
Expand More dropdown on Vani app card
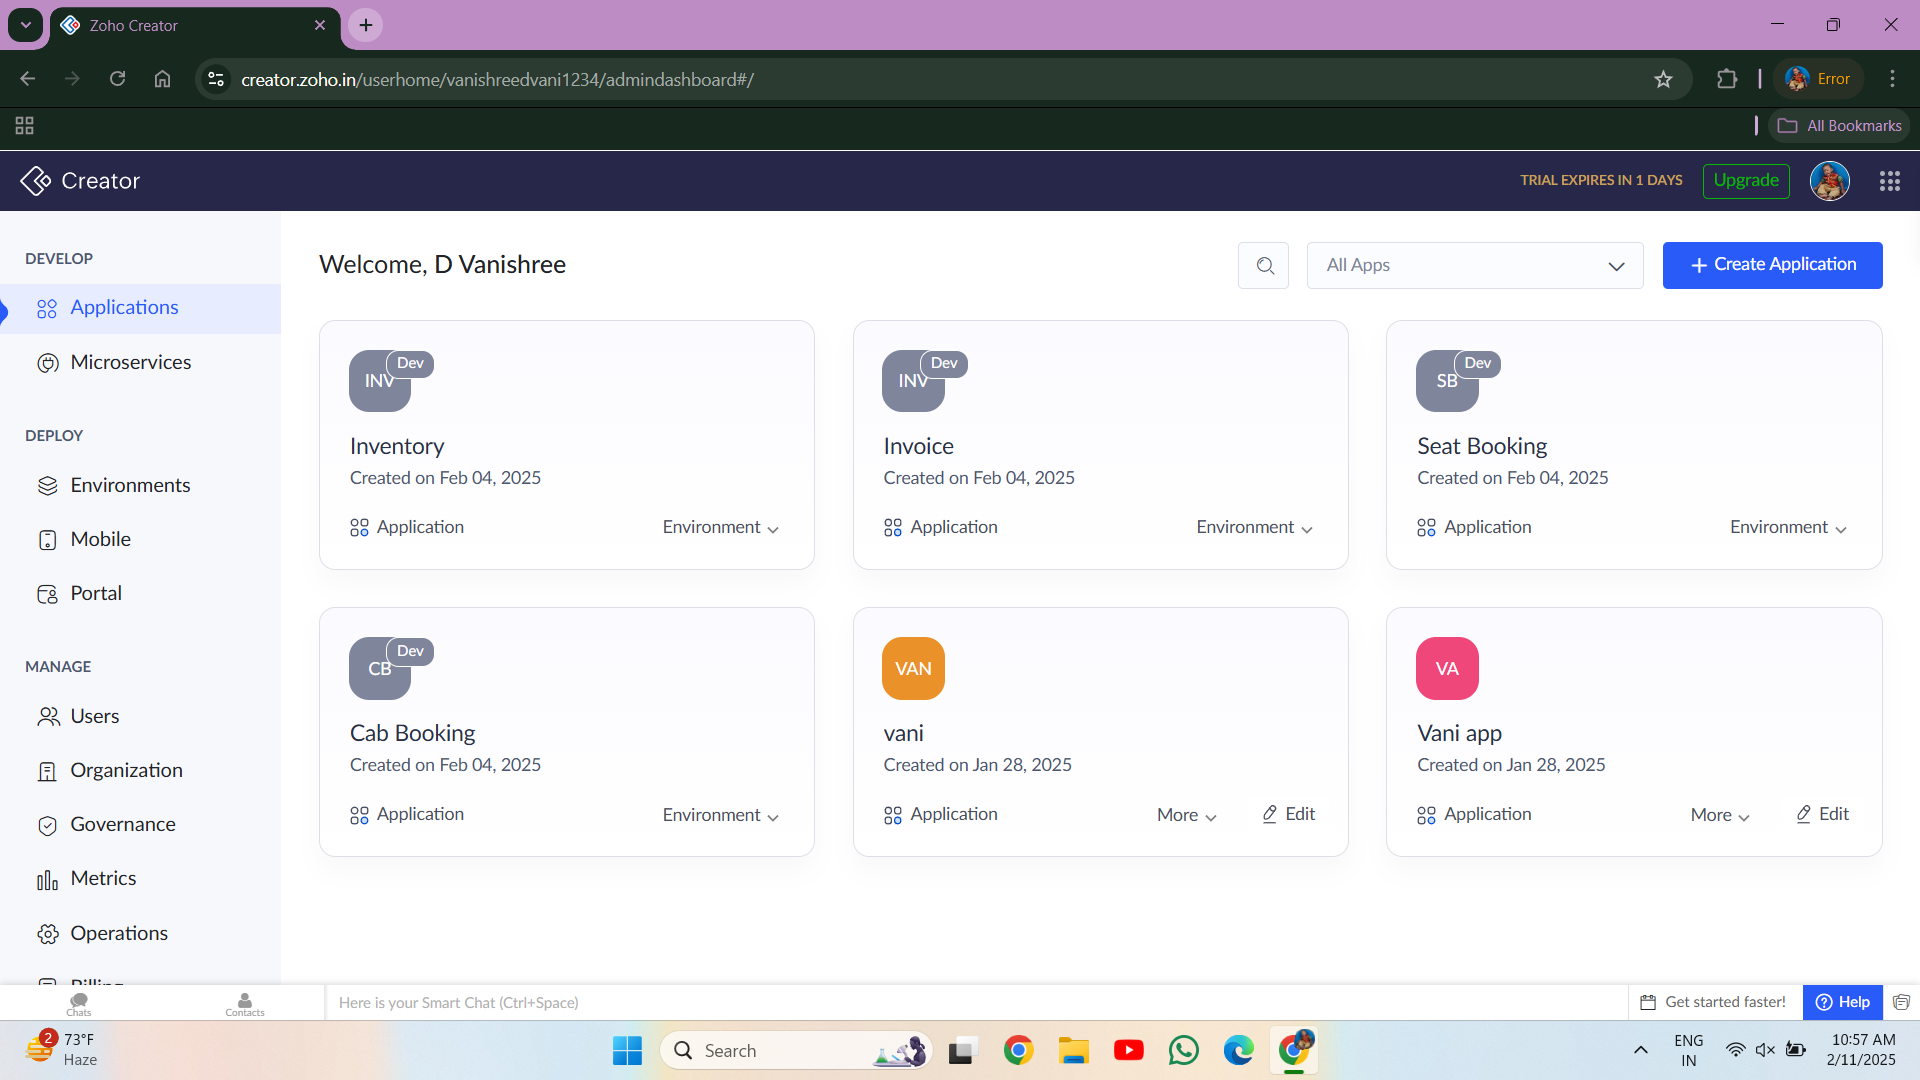pos(1719,815)
